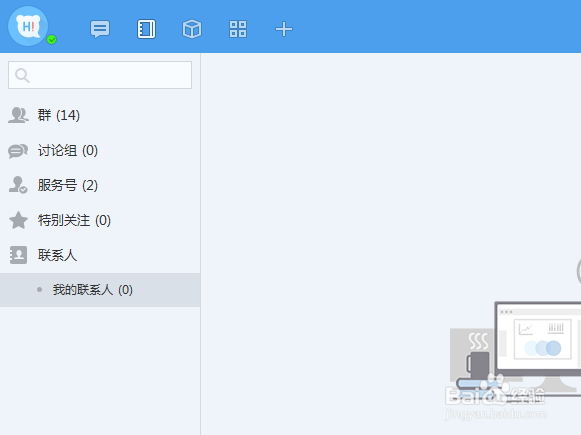Open the 服务号 (2) service accounts
Image resolution: width=581 pixels, height=435 pixels.
100,185
